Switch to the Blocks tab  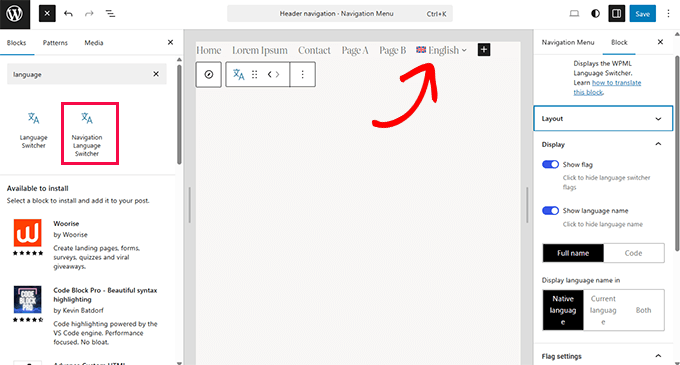pos(16,42)
